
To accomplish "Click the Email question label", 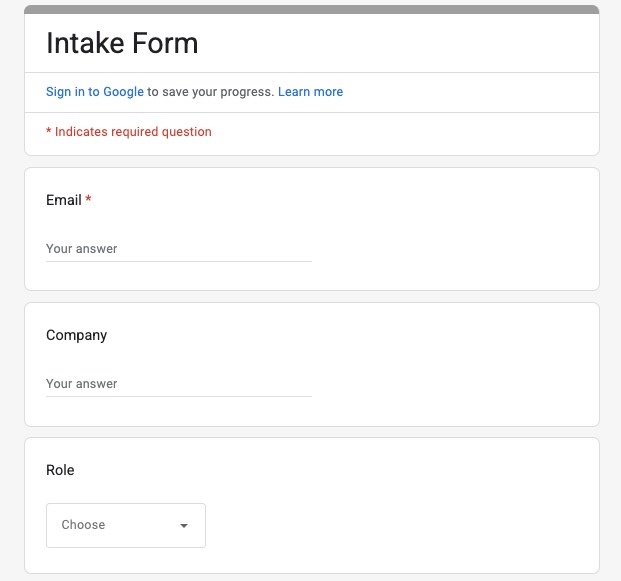I will pyautogui.click(x=63, y=200).
